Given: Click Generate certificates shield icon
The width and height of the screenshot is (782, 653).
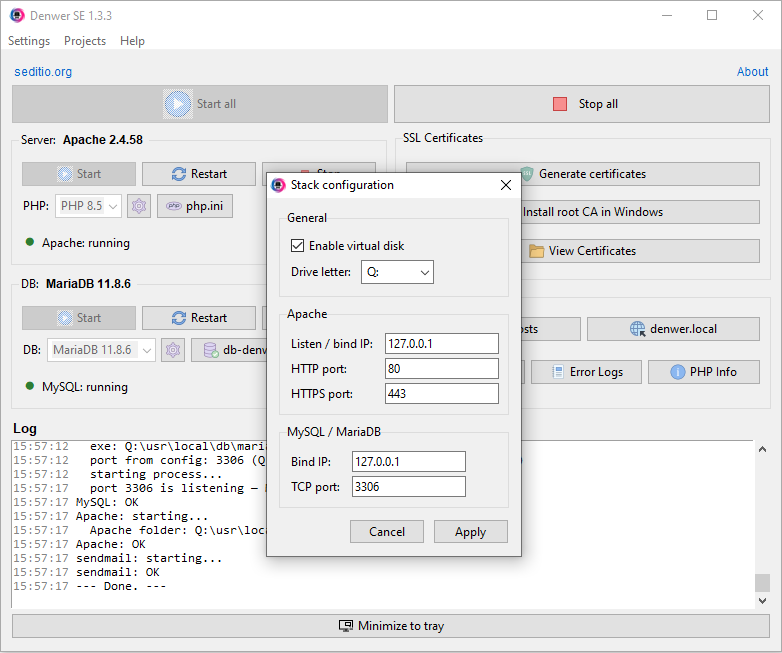Looking at the screenshot, I should point(527,174).
